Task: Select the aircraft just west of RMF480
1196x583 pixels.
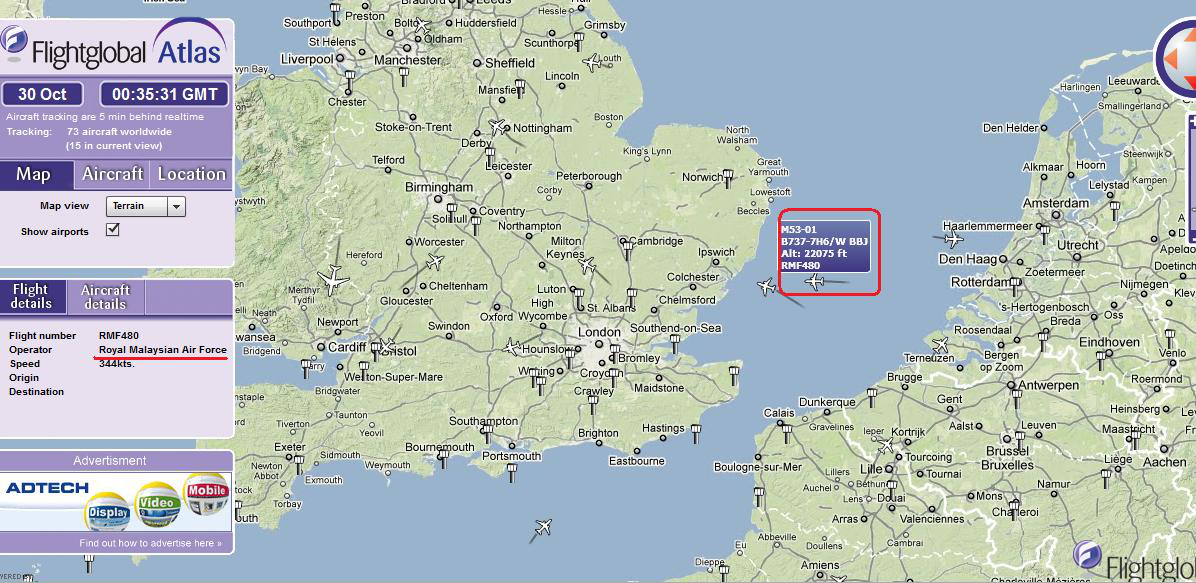Action: 767,287
